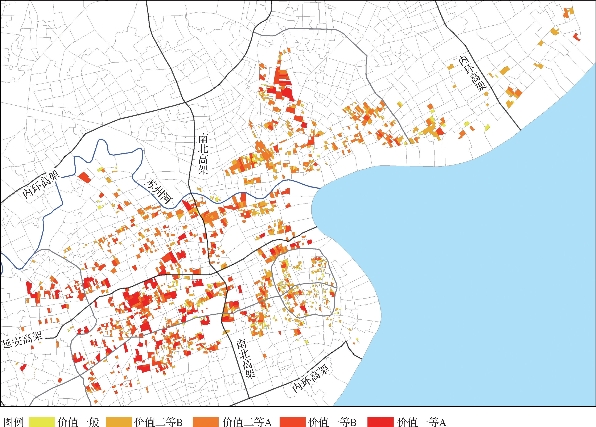Click the orange 价值二等A legend swatch
This screenshot has width=596, height=427.
(x=206, y=422)
